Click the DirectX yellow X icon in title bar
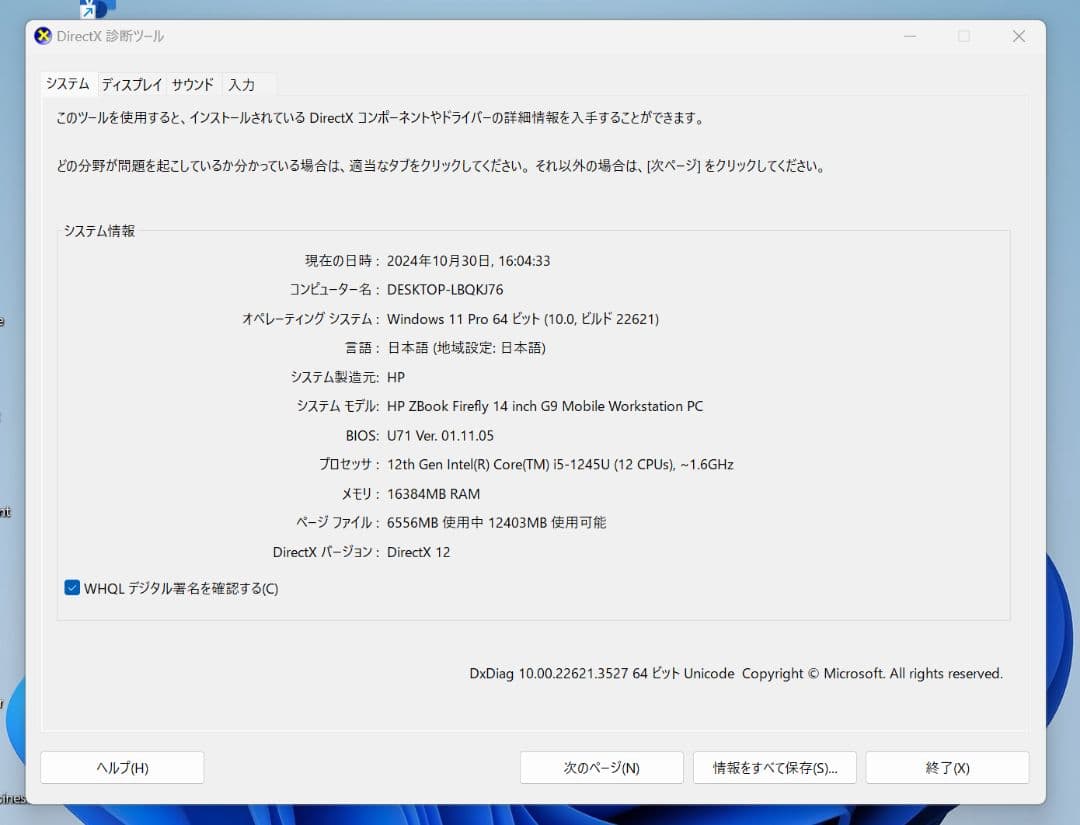 coord(43,36)
